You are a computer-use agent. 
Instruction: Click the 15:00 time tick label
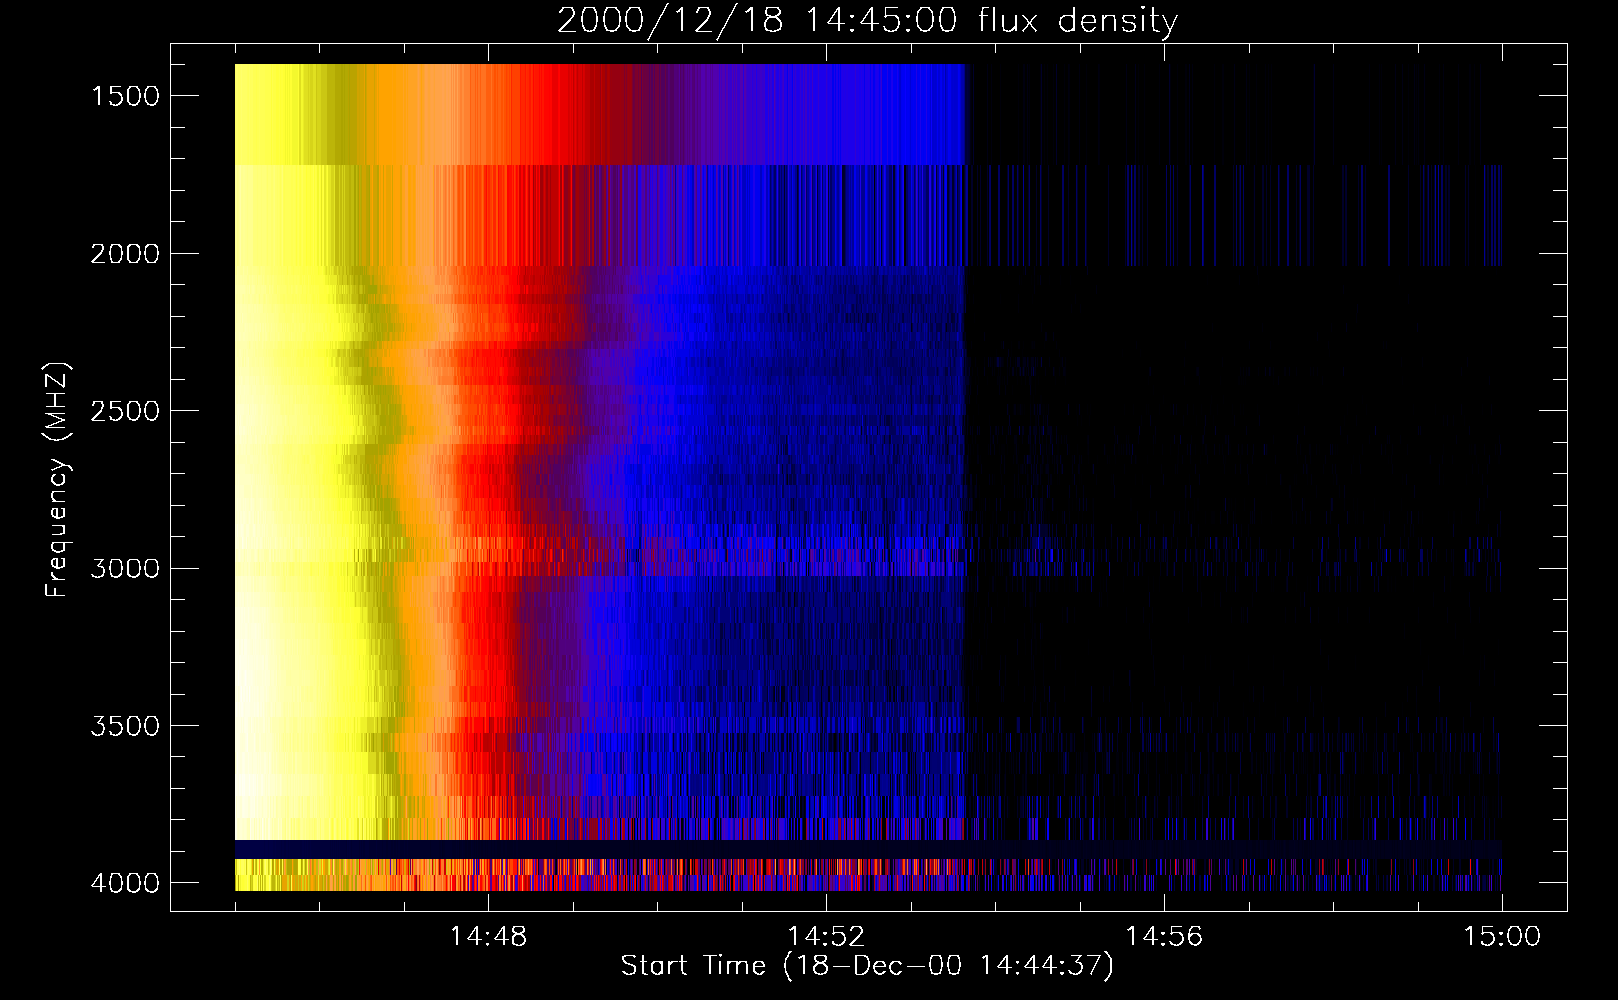pyautogui.click(x=1502, y=937)
